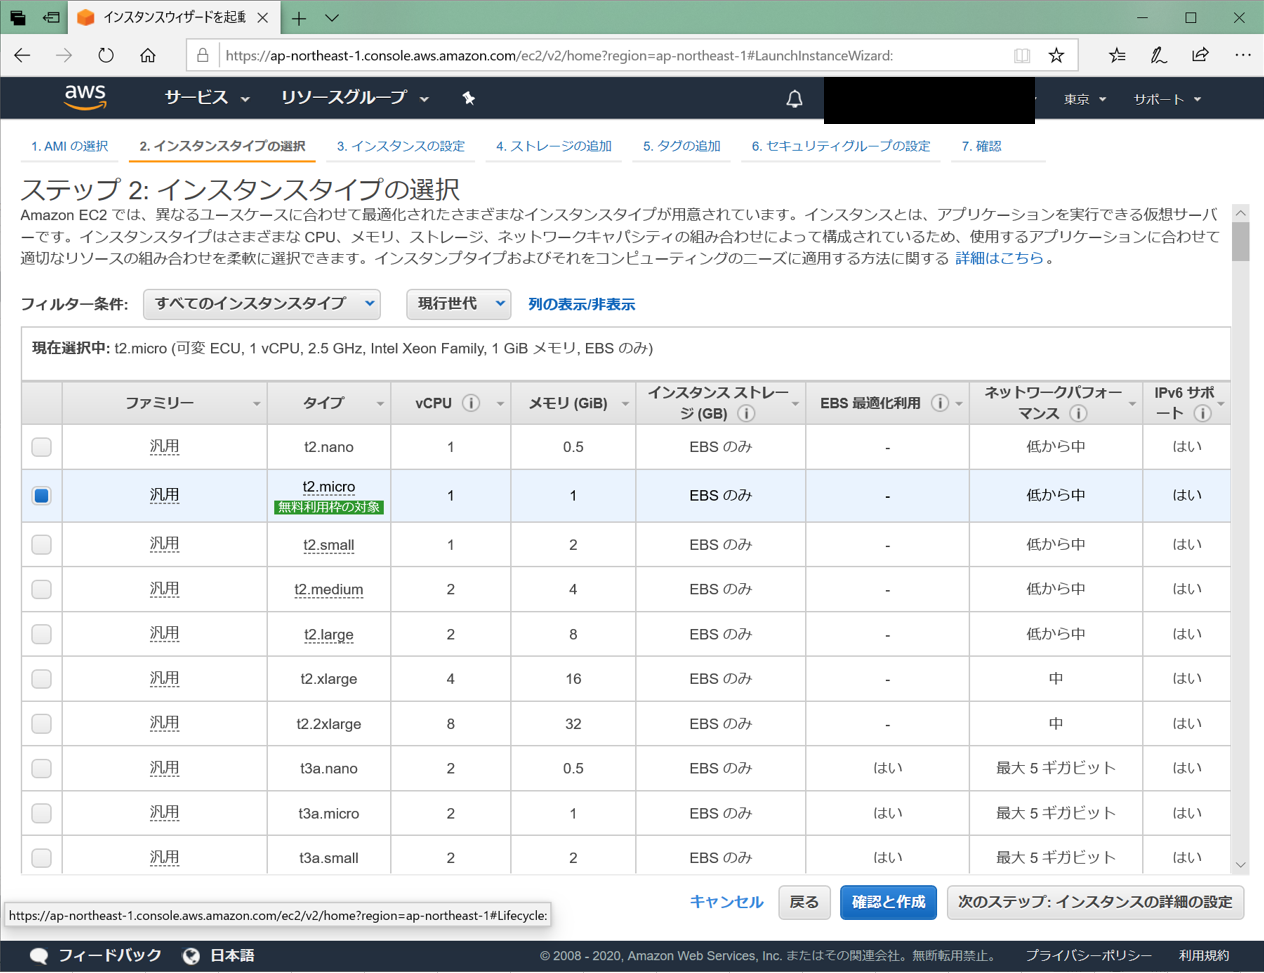Click the set tabs aside icon
This screenshot has width=1264, height=973.
pos(51,18)
